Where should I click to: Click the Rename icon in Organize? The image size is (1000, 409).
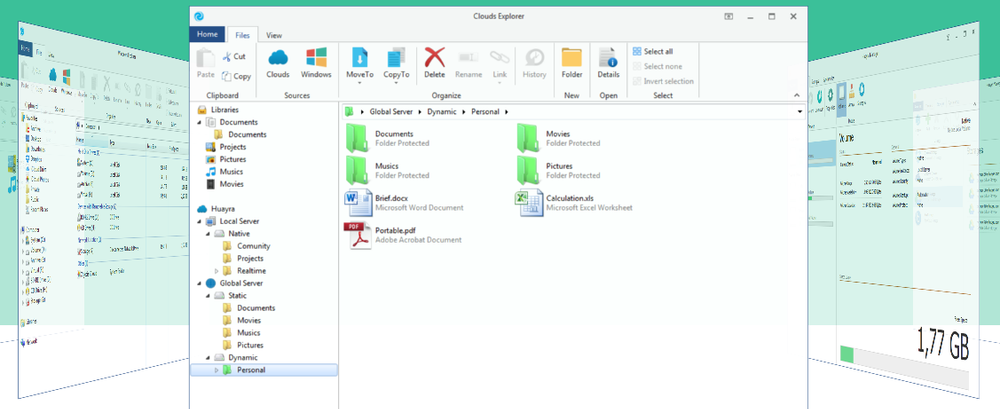tap(469, 57)
